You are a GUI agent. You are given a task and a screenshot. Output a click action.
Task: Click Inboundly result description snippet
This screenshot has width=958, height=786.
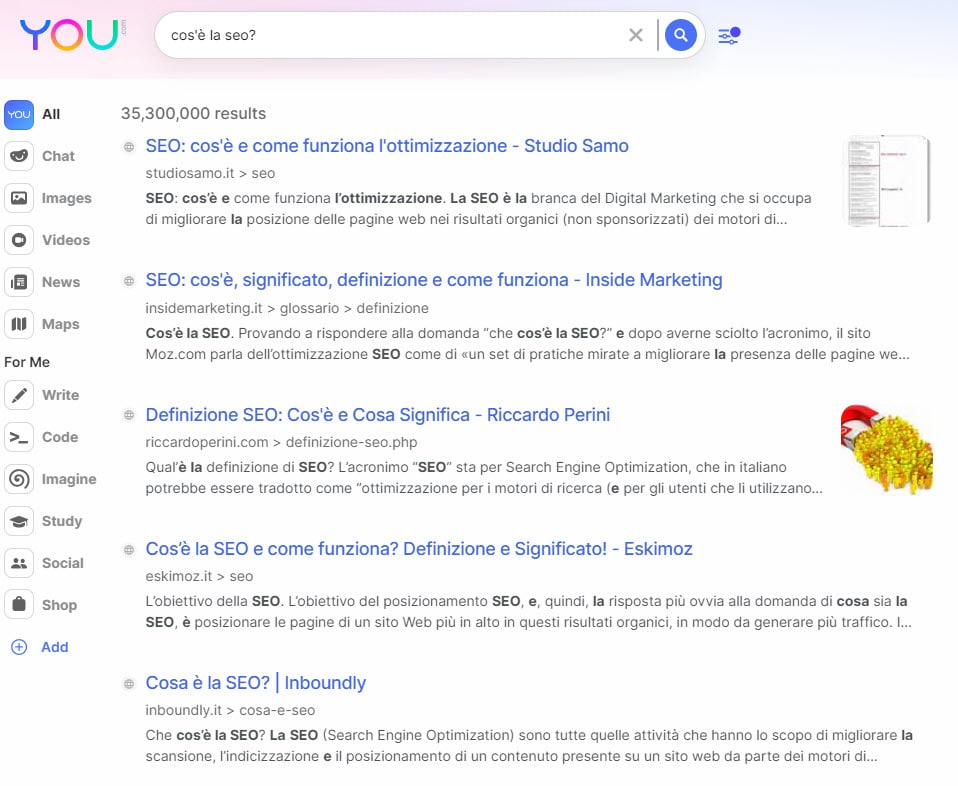pos(529,746)
